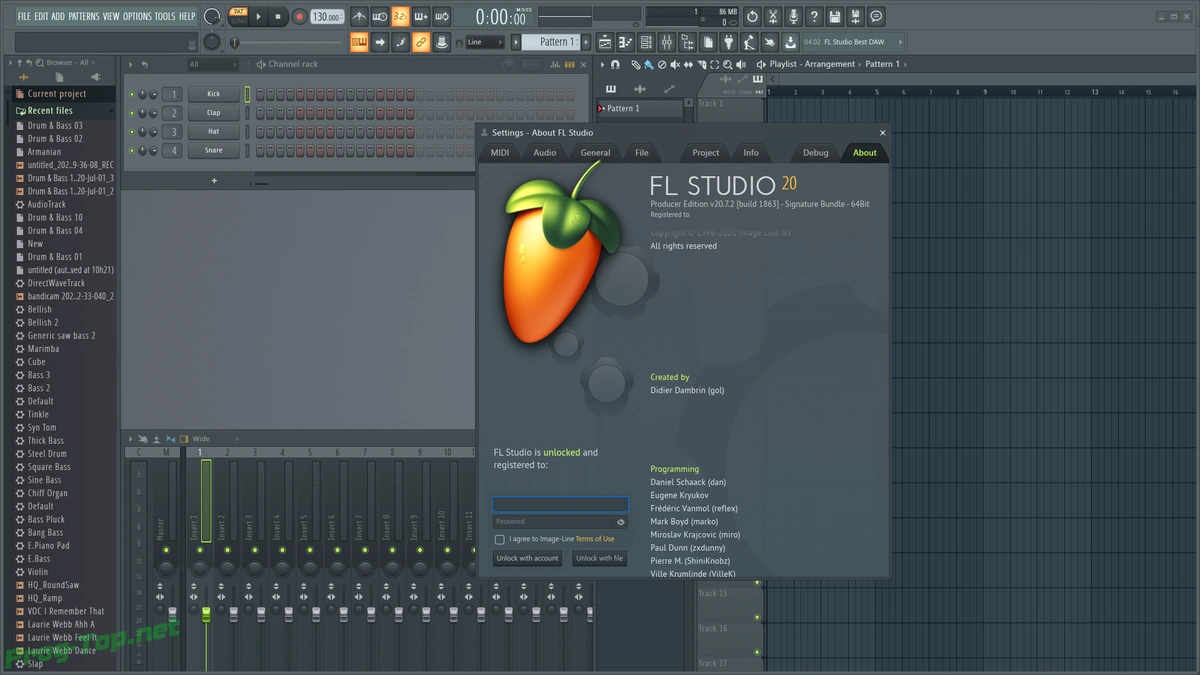Toggle password visibility eye icon

click(621, 521)
